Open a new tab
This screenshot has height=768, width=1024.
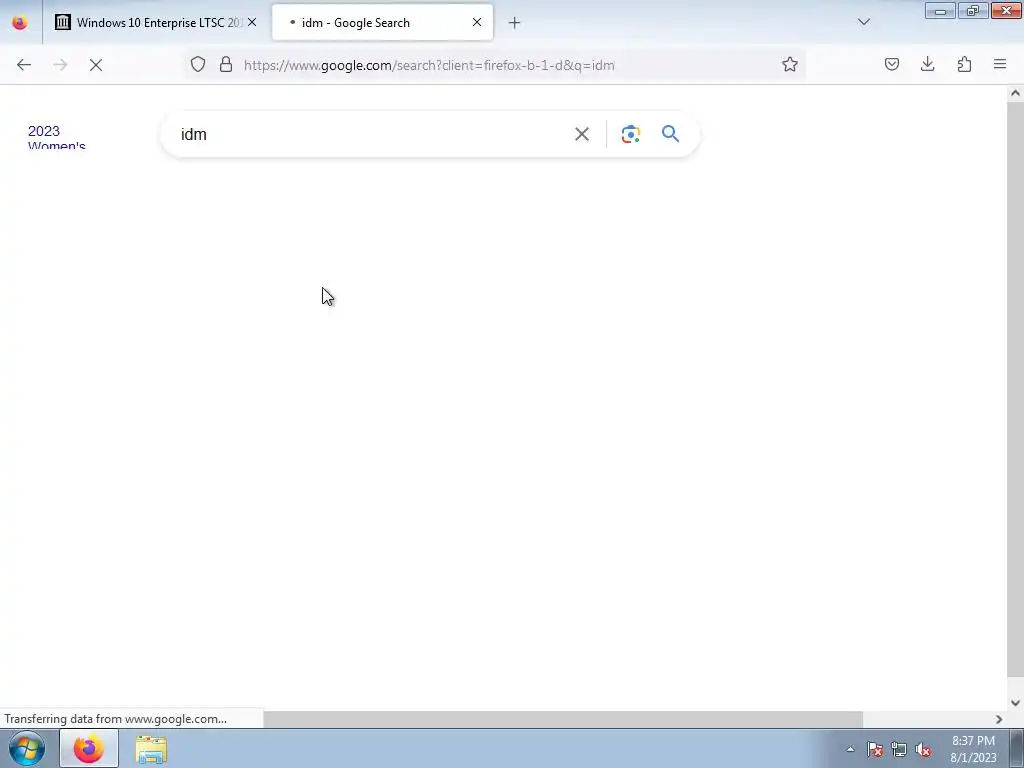515,23
